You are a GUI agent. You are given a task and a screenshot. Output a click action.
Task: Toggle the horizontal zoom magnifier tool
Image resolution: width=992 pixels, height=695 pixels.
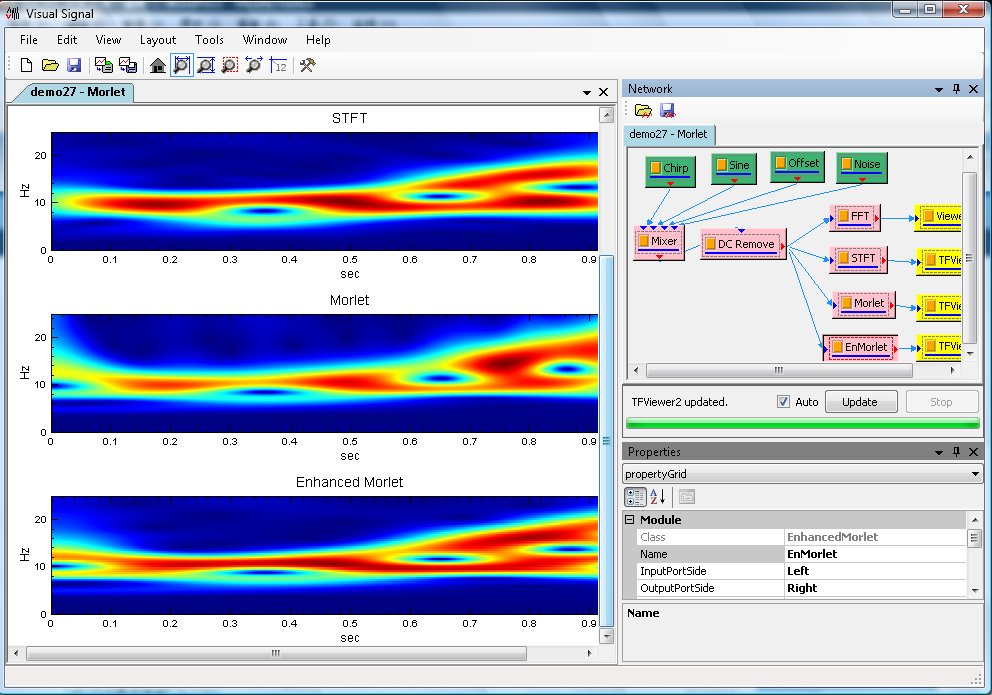click(x=182, y=65)
